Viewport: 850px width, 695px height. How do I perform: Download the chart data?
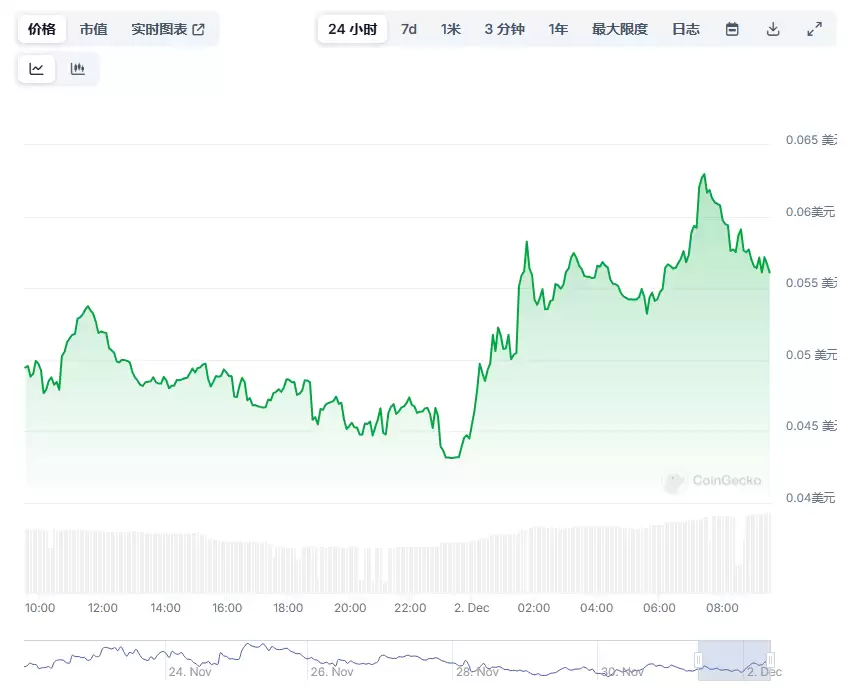click(x=772, y=29)
